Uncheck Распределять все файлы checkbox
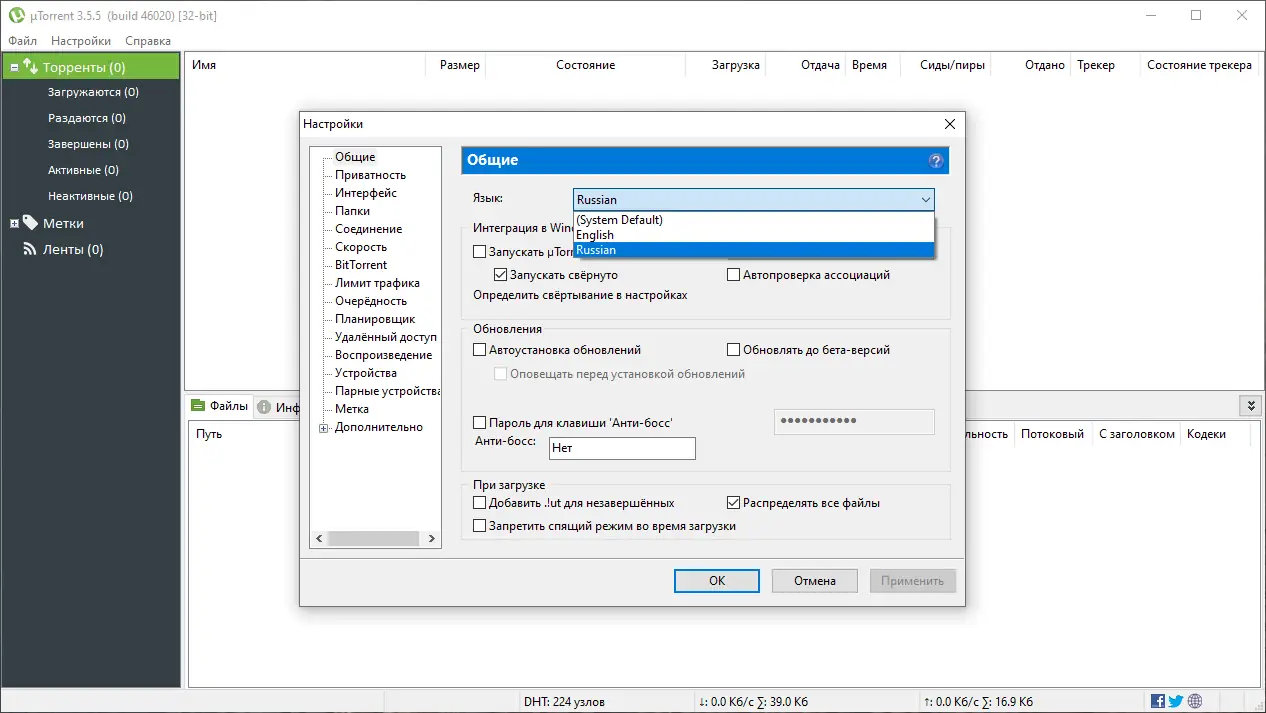This screenshot has width=1266, height=713. [733, 503]
